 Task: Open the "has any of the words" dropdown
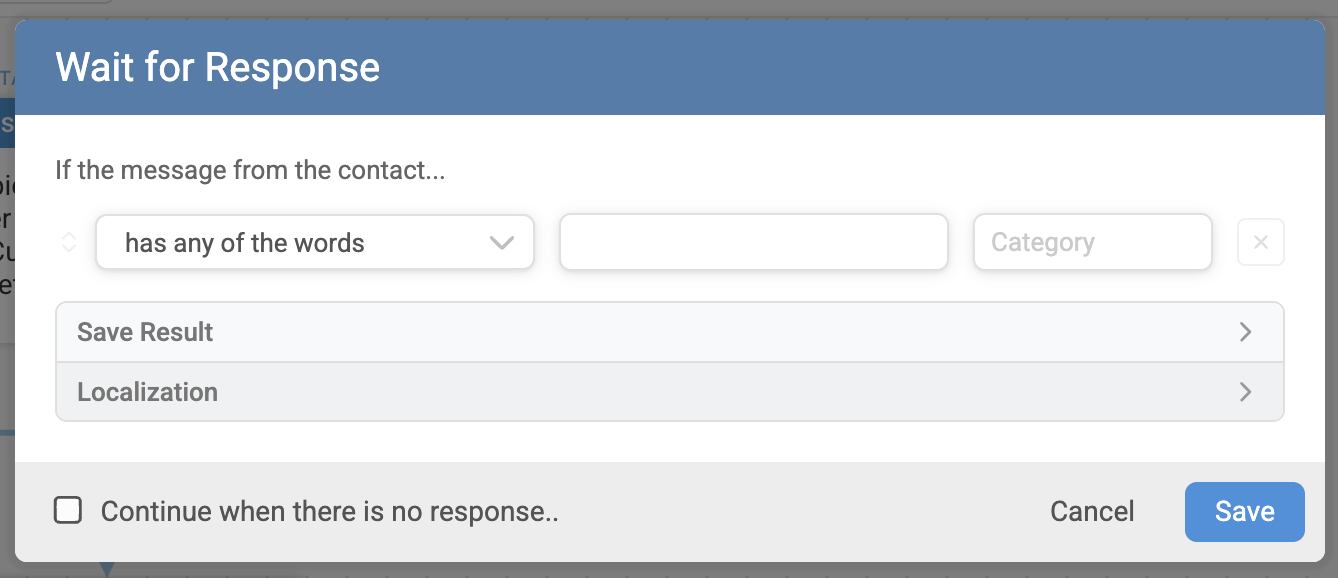pos(315,242)
